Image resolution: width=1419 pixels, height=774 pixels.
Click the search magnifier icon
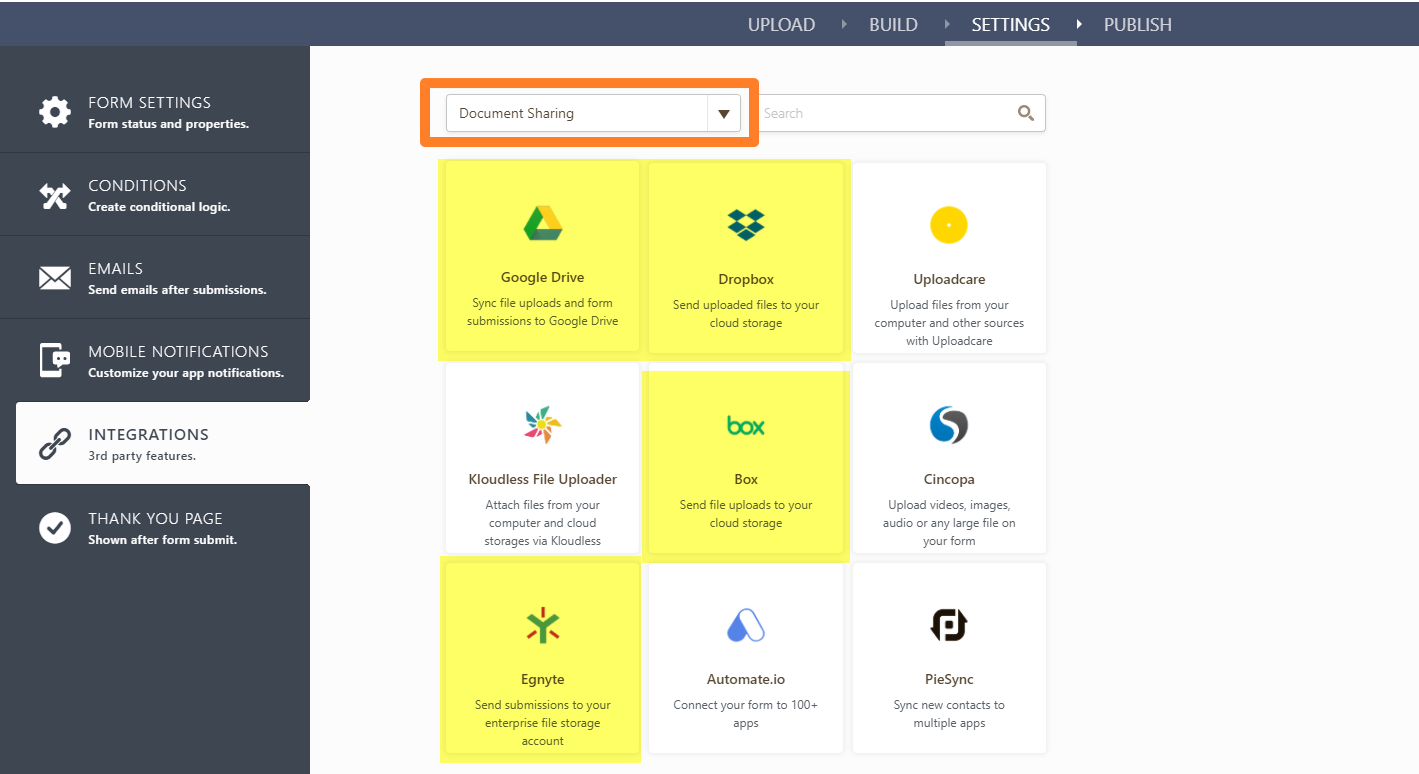pyautogui.click(x=1025, y=113)
